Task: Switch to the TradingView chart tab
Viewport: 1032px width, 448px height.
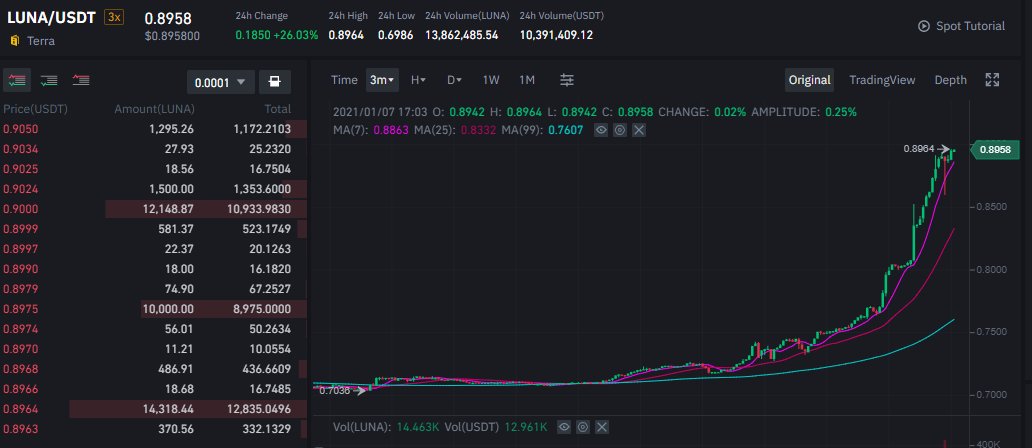Action: (x=882, y=80)
